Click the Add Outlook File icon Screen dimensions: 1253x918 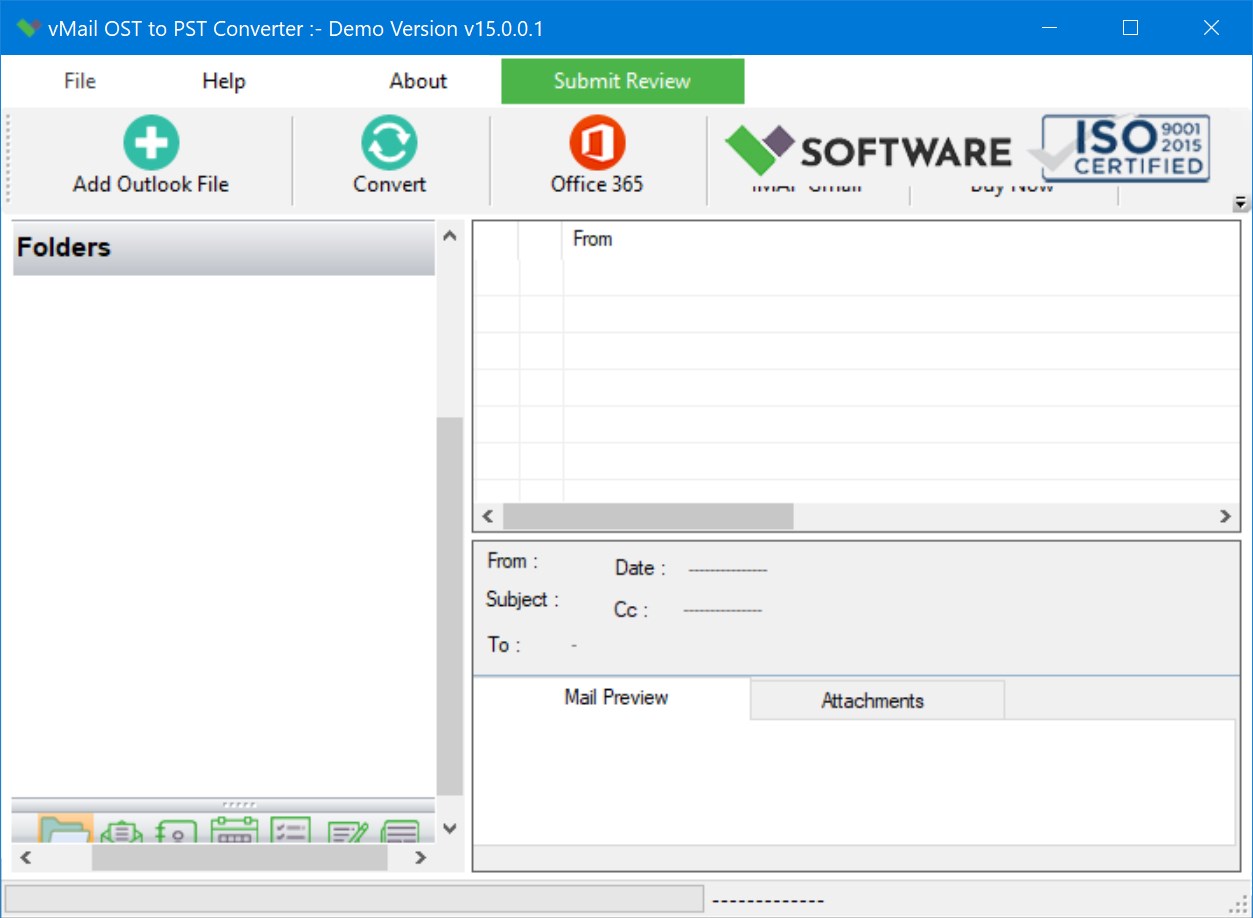[x=149, y=142]
